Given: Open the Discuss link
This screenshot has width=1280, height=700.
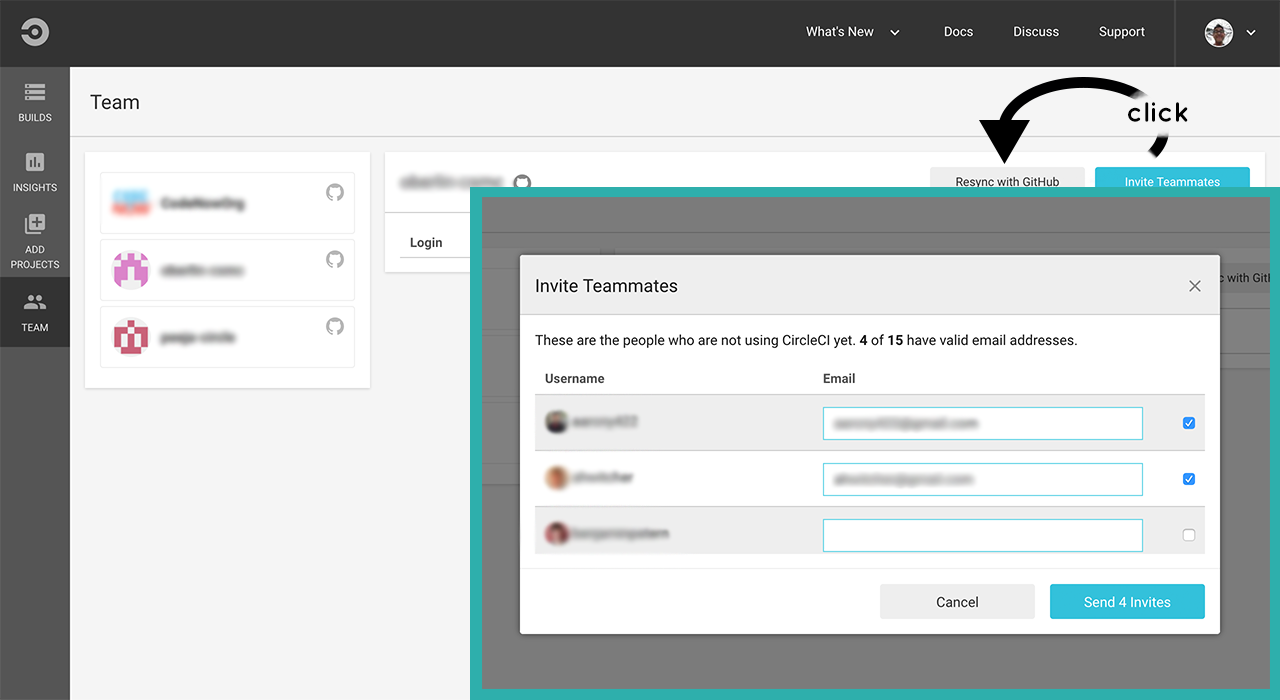Looking at the screenshot, I should 1036,32.
